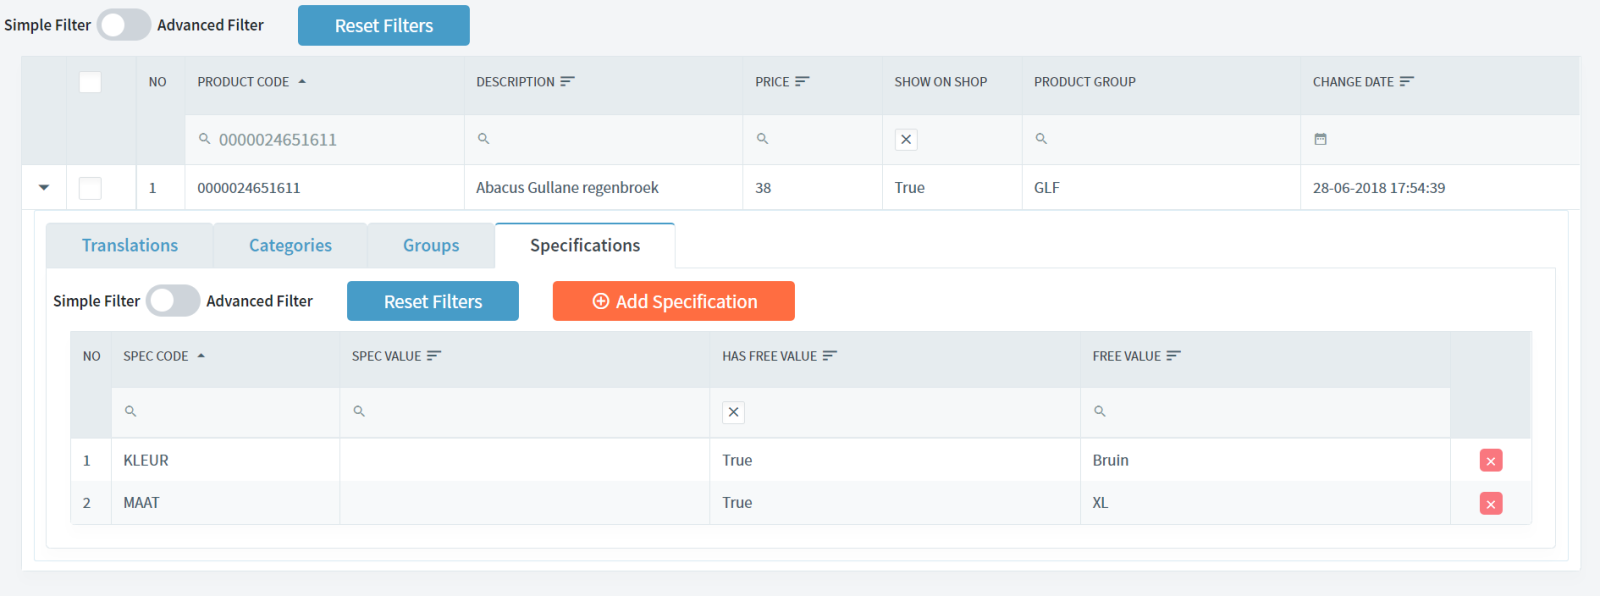Sort by Product Code column header
Screen dimensions: 1600x596
[x=243, y=82]
